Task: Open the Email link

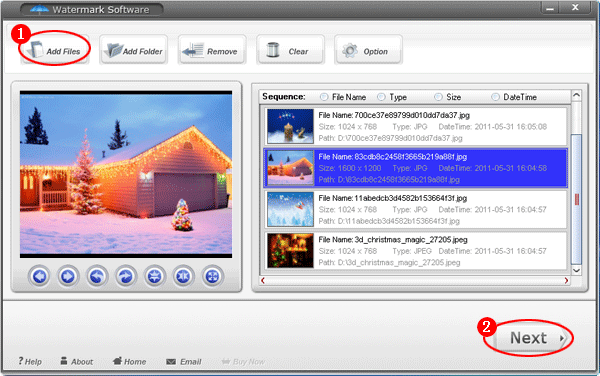Action: coord(184,361)
